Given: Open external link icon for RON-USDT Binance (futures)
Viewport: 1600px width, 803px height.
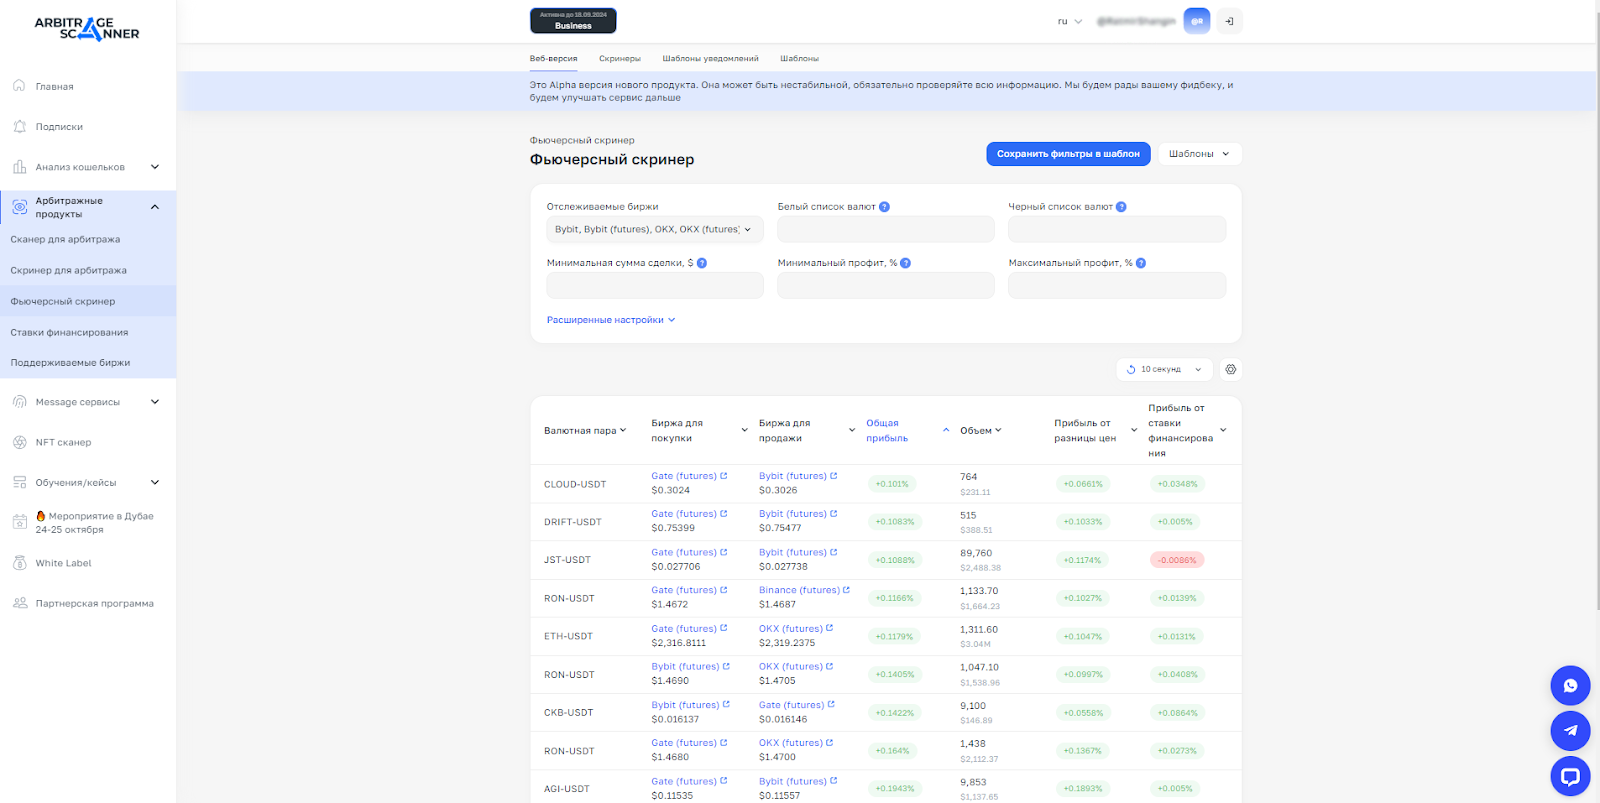Looking at the screenshot, I should 846,590.
